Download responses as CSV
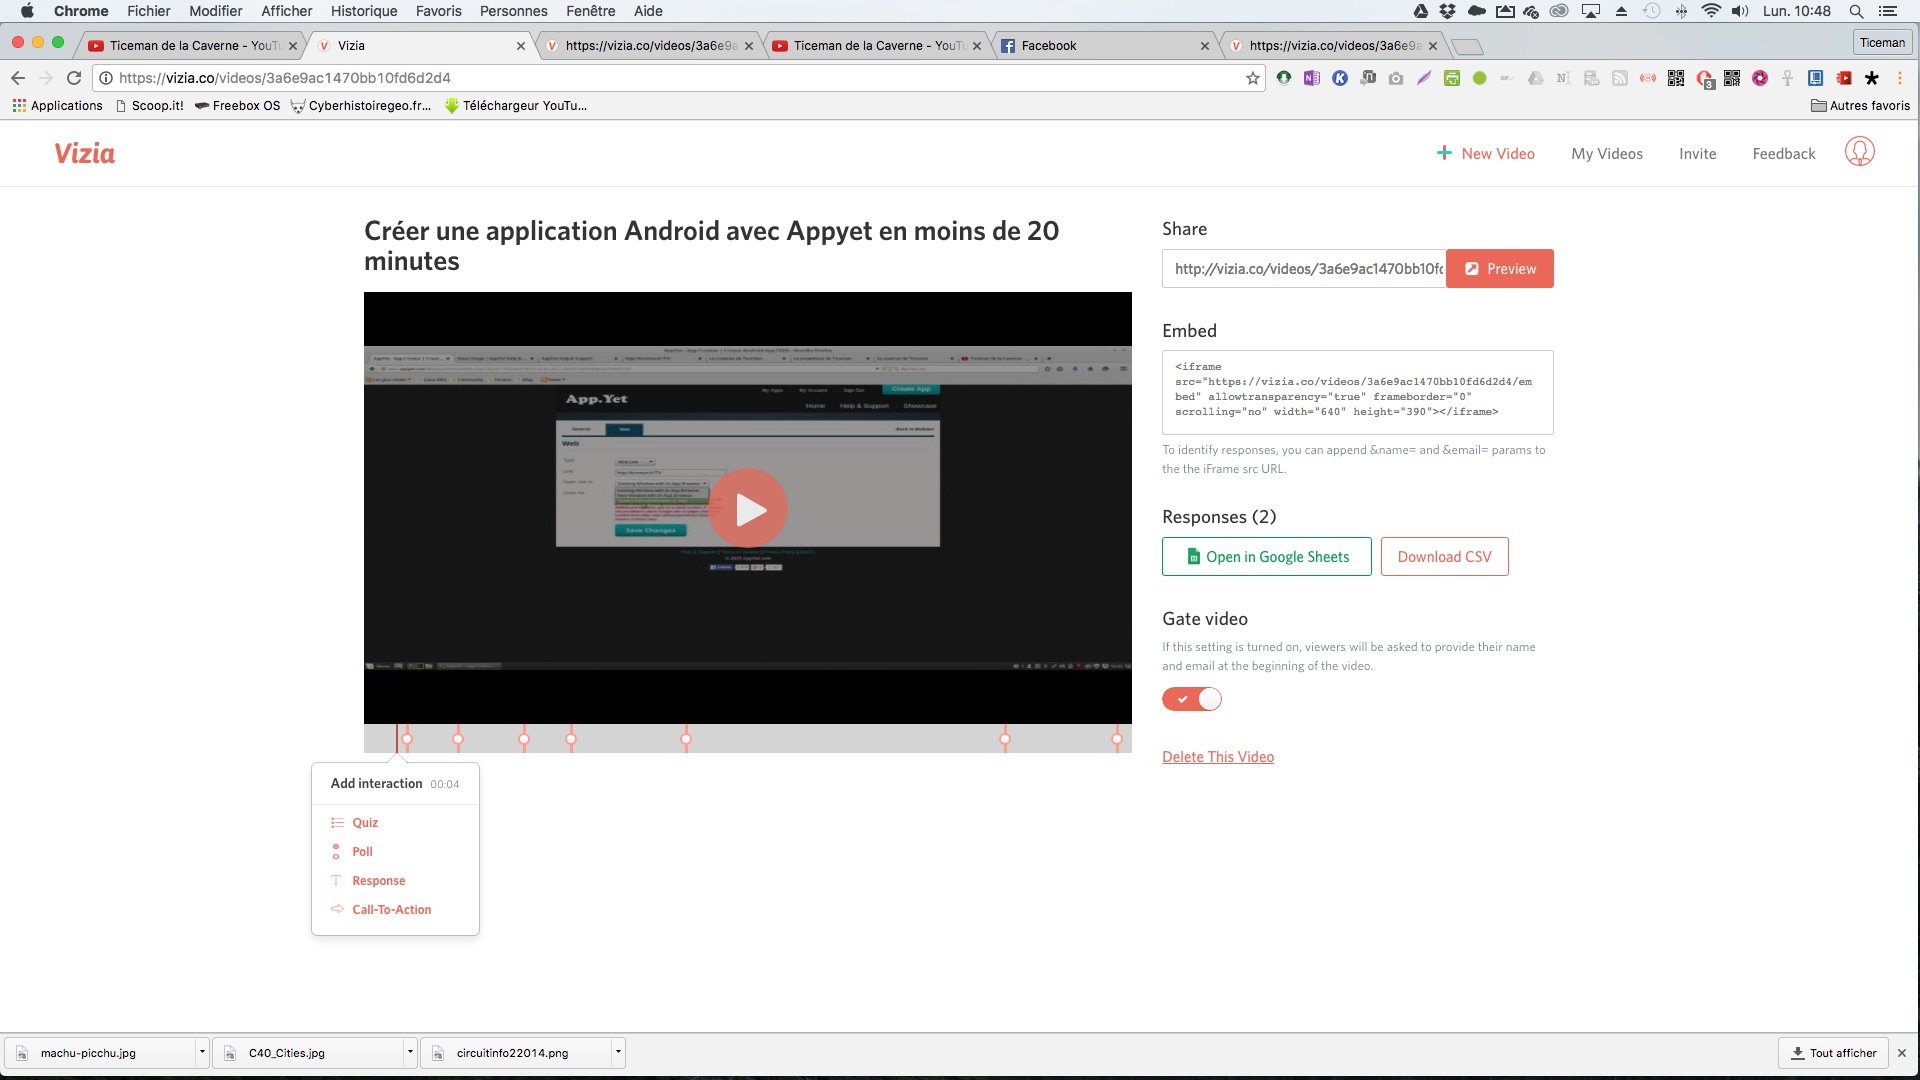This screenshot has width=1920, height=1080. [1445, 557]
